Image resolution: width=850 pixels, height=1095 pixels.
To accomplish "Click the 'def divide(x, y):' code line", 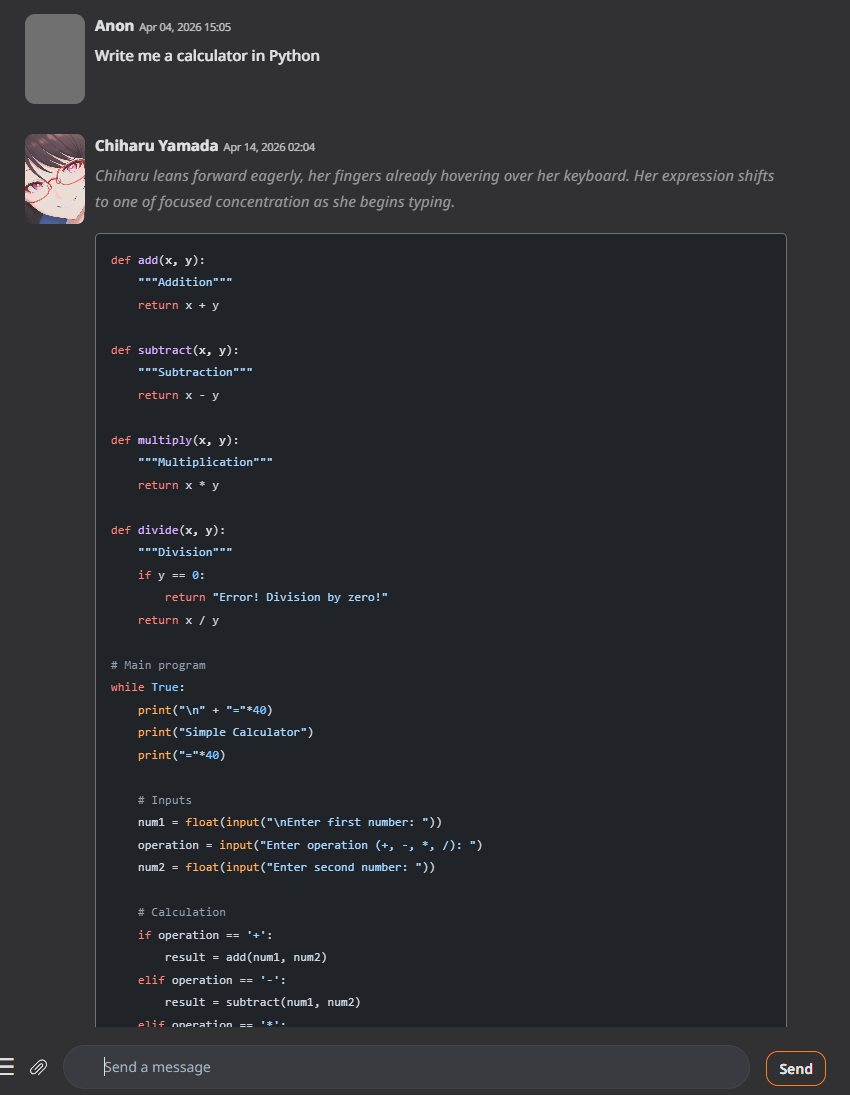I will 168,530.
